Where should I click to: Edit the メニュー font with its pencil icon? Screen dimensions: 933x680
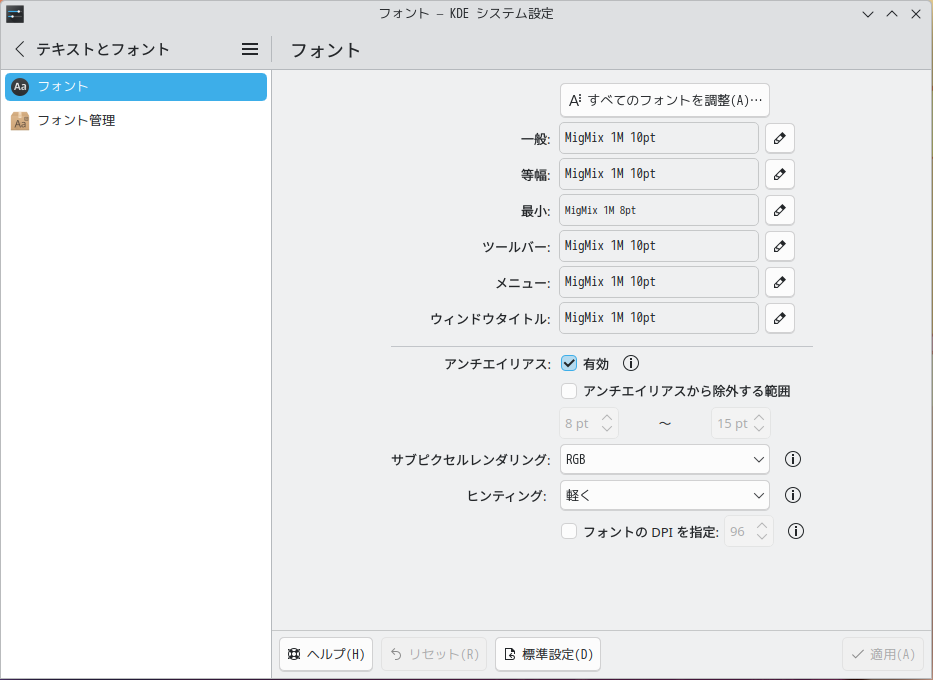click(779, 282)
